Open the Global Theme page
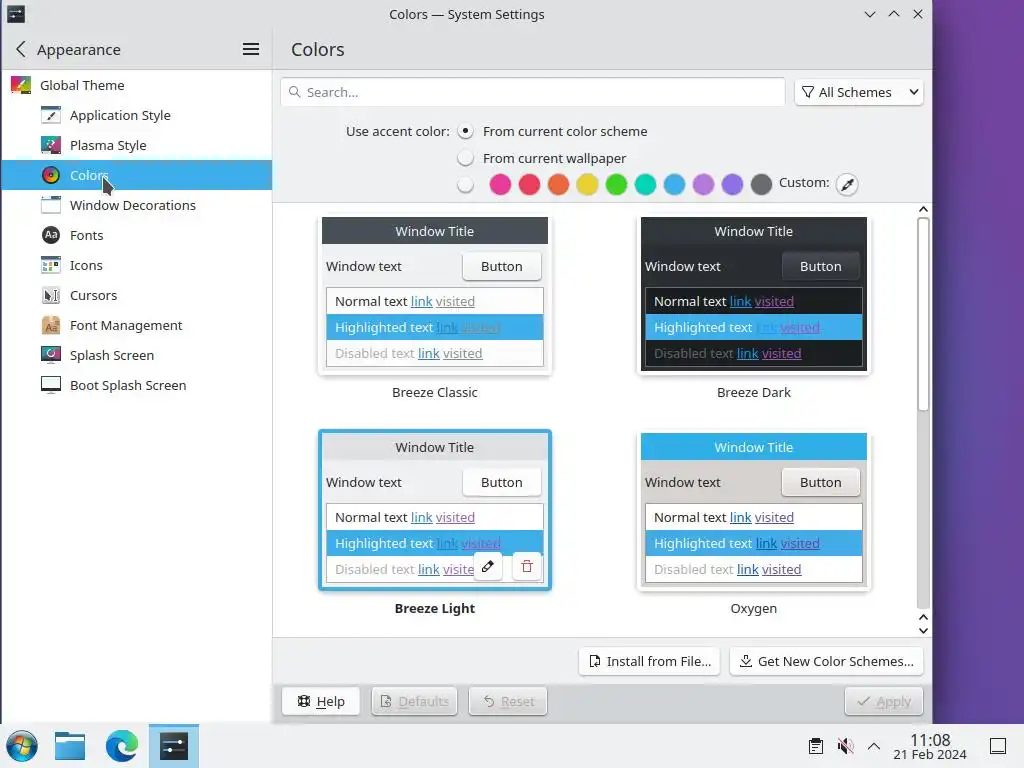 click(82, 85)
